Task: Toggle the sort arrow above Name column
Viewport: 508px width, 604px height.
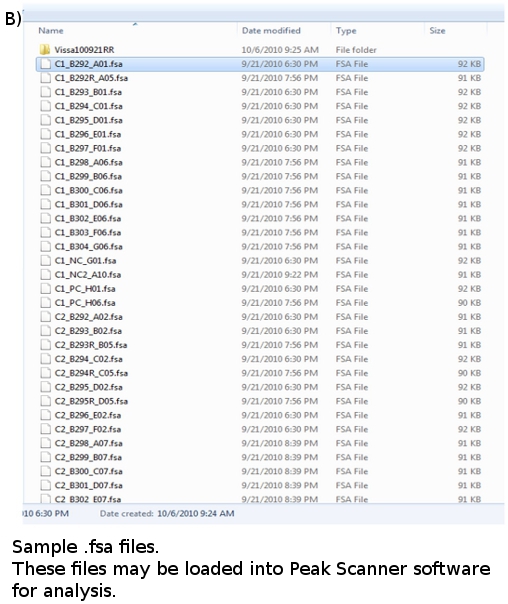Action: tap(135, 24)
